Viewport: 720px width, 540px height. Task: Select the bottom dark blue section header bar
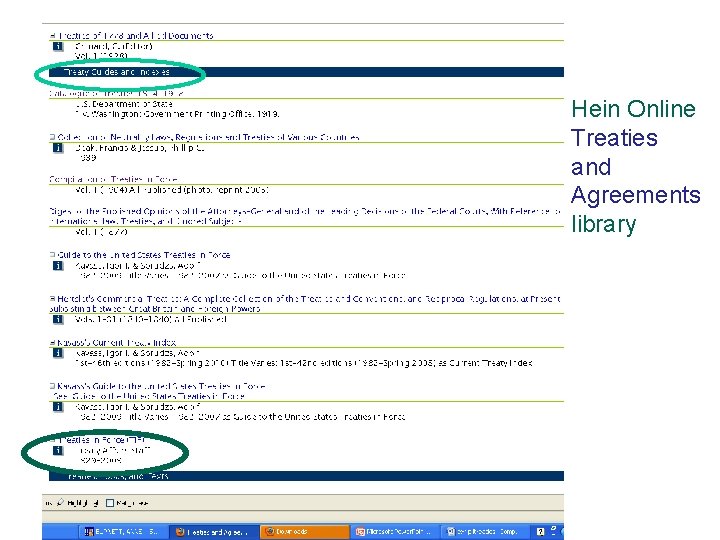(x=306, y=476)
